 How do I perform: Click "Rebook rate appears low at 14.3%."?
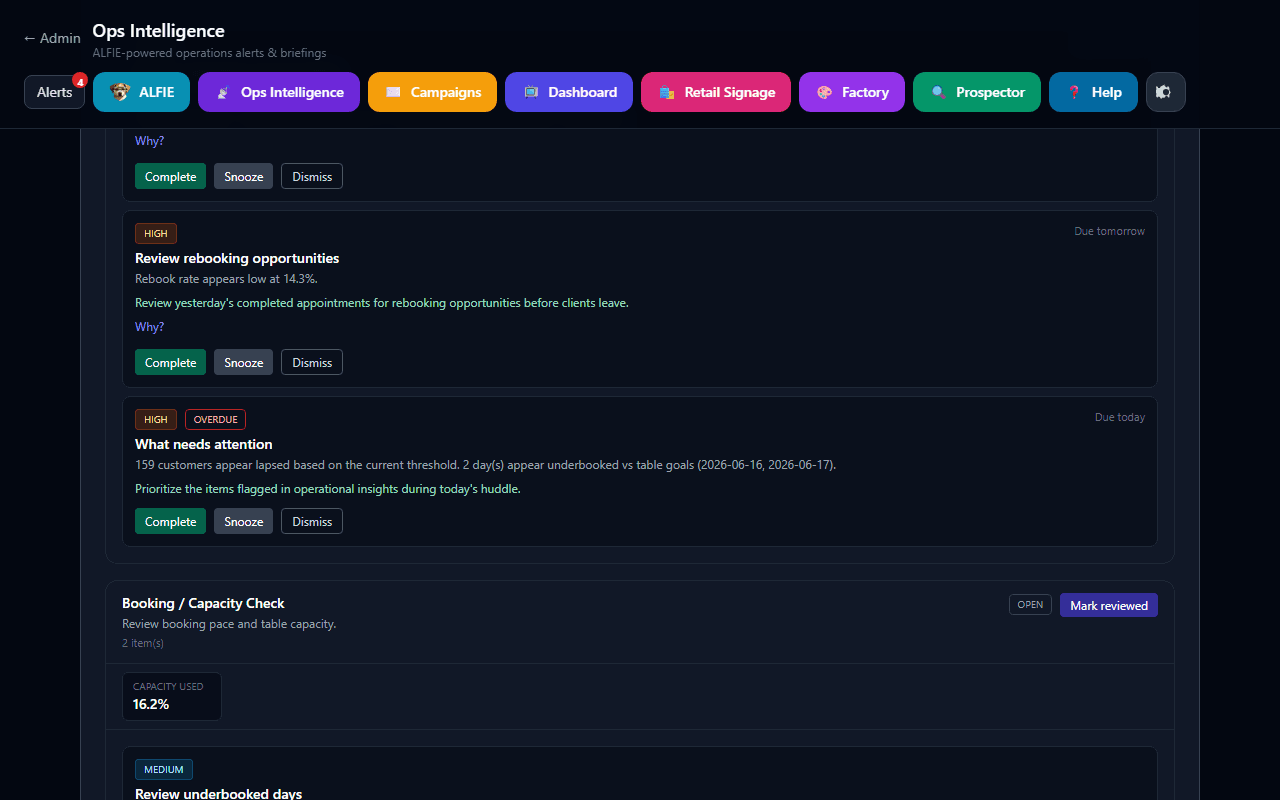pyautogui.click(x=226, y=279)
